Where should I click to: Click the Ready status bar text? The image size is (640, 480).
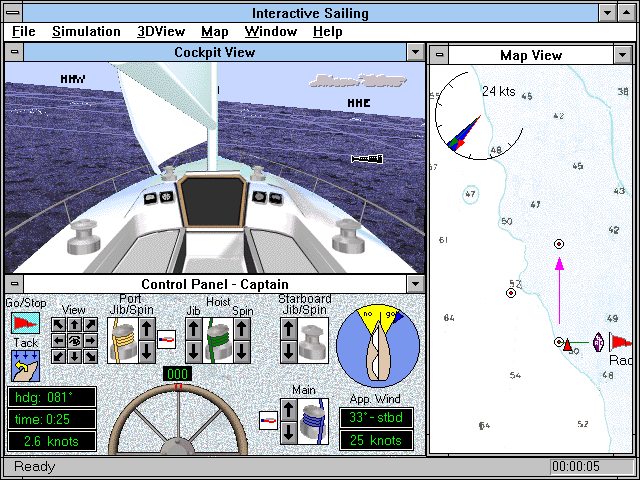click(34, 466)
